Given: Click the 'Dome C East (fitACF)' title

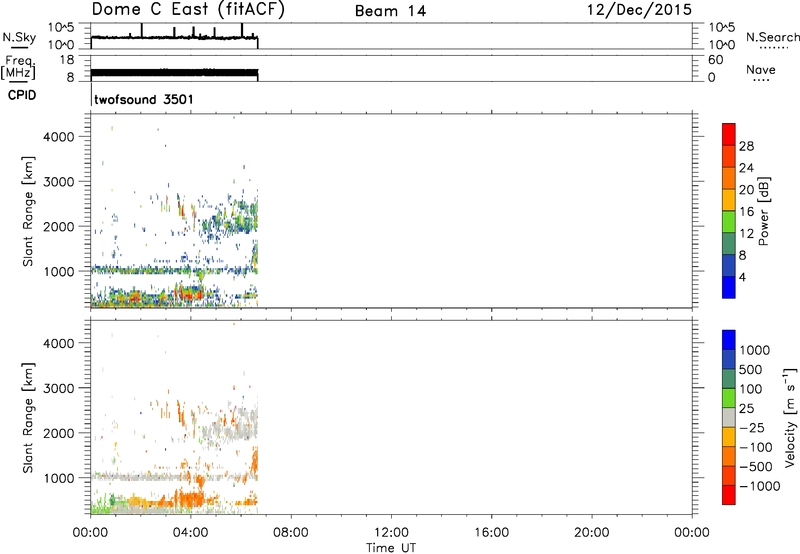Looking at the screenshot, I should tap(188, 10).
